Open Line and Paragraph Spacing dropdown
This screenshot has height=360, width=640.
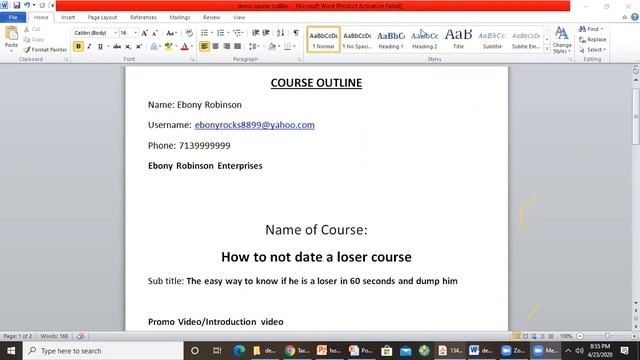click(x=254, y=47)
